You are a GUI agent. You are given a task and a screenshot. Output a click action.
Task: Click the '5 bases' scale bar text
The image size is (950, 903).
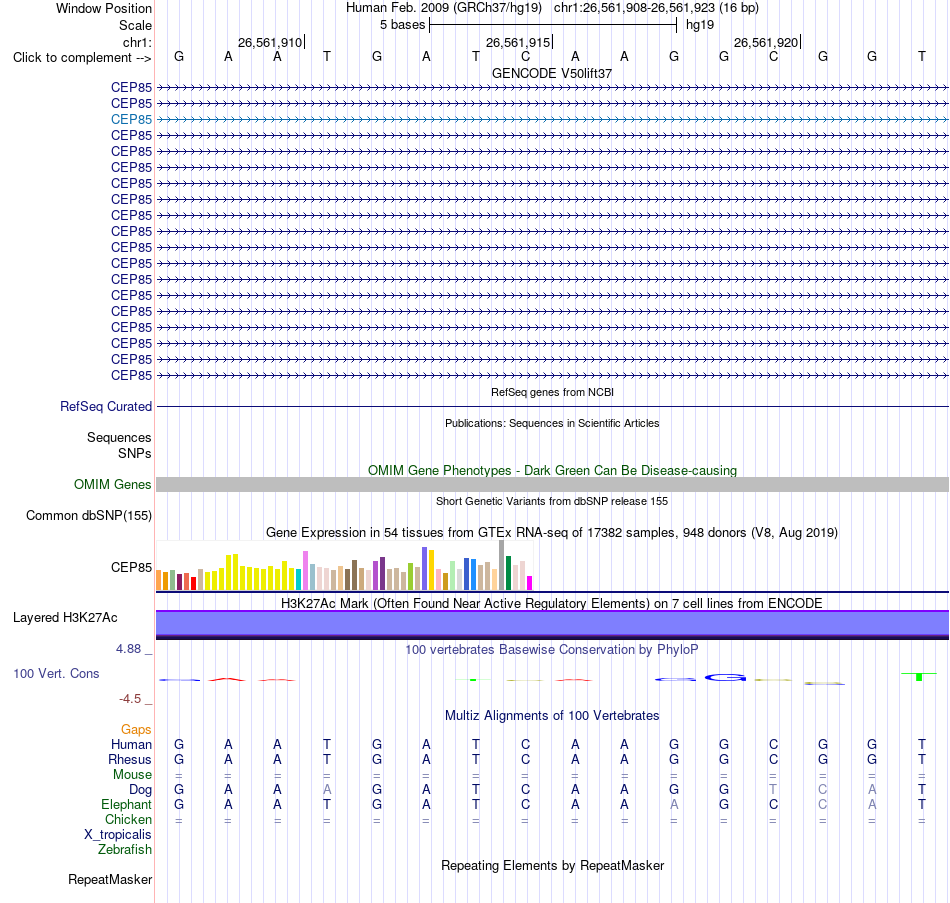[x=402, y=25]
